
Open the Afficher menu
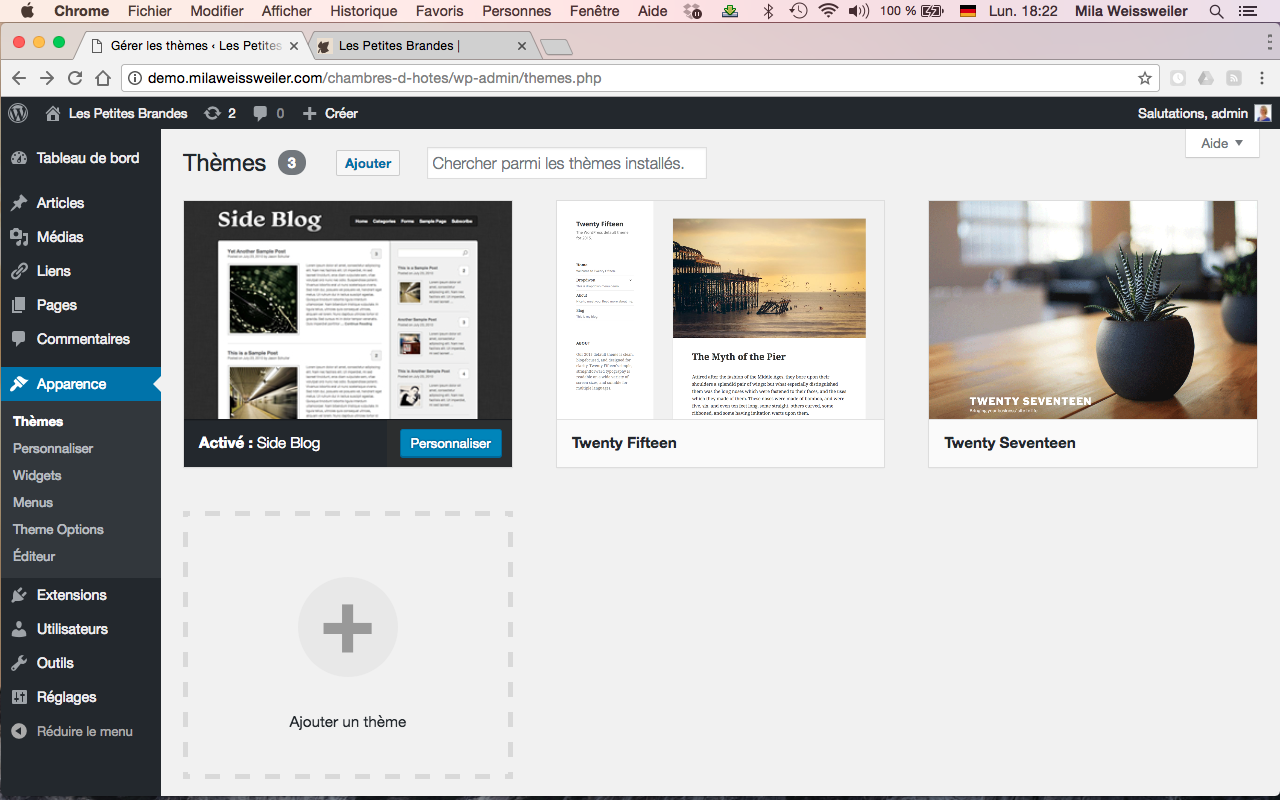tap(287, 11)
